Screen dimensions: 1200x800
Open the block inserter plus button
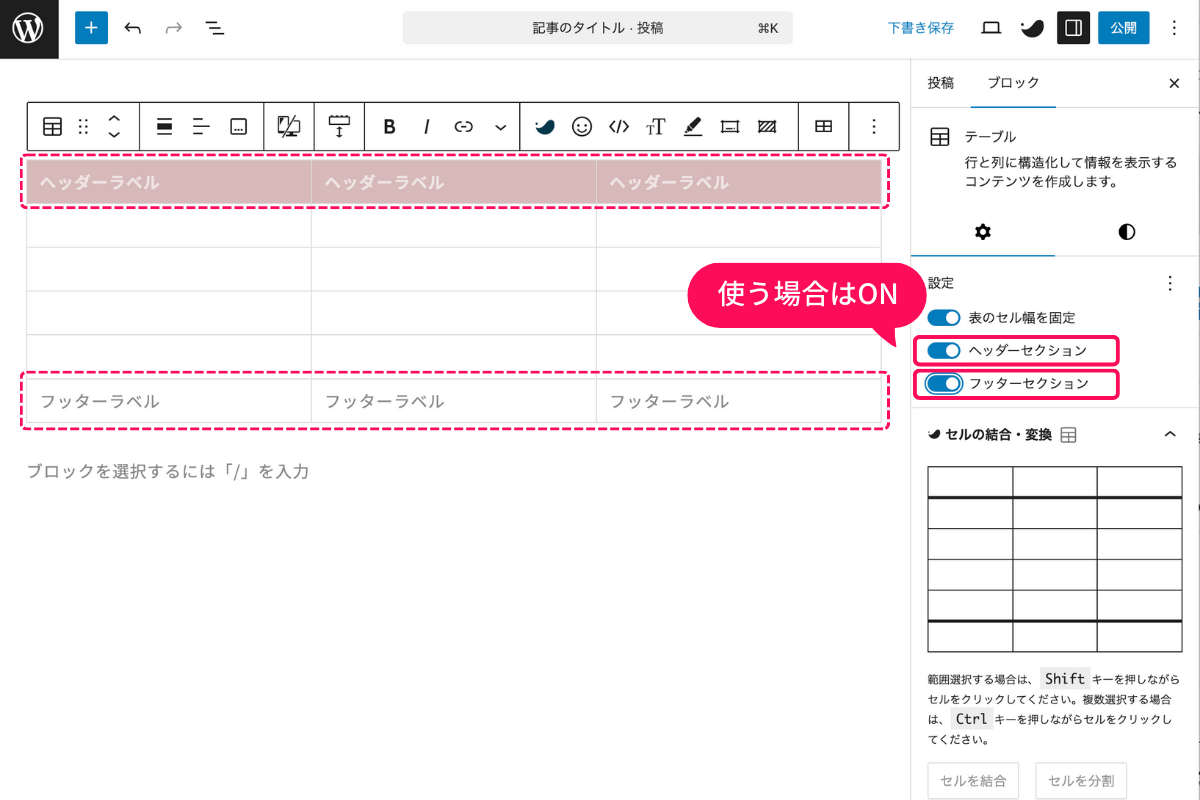tap(91, 28)
